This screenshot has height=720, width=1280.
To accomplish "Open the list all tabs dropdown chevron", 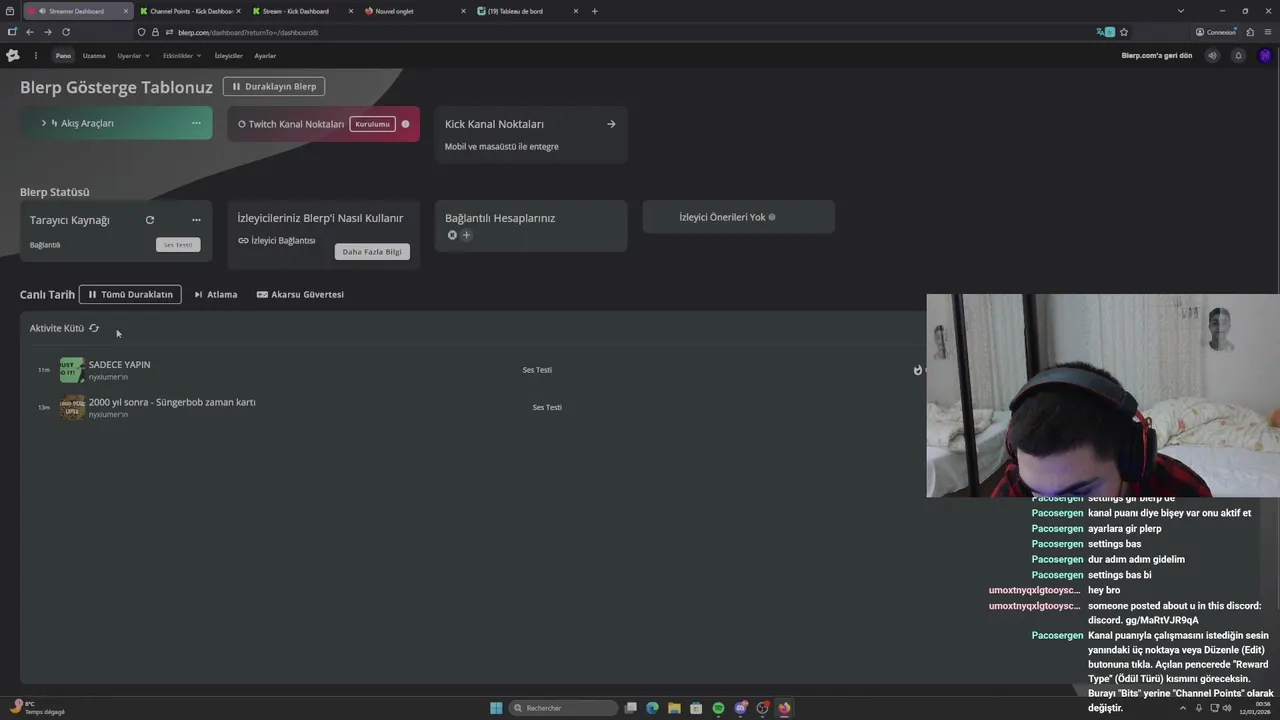I will click(1181, 11).
